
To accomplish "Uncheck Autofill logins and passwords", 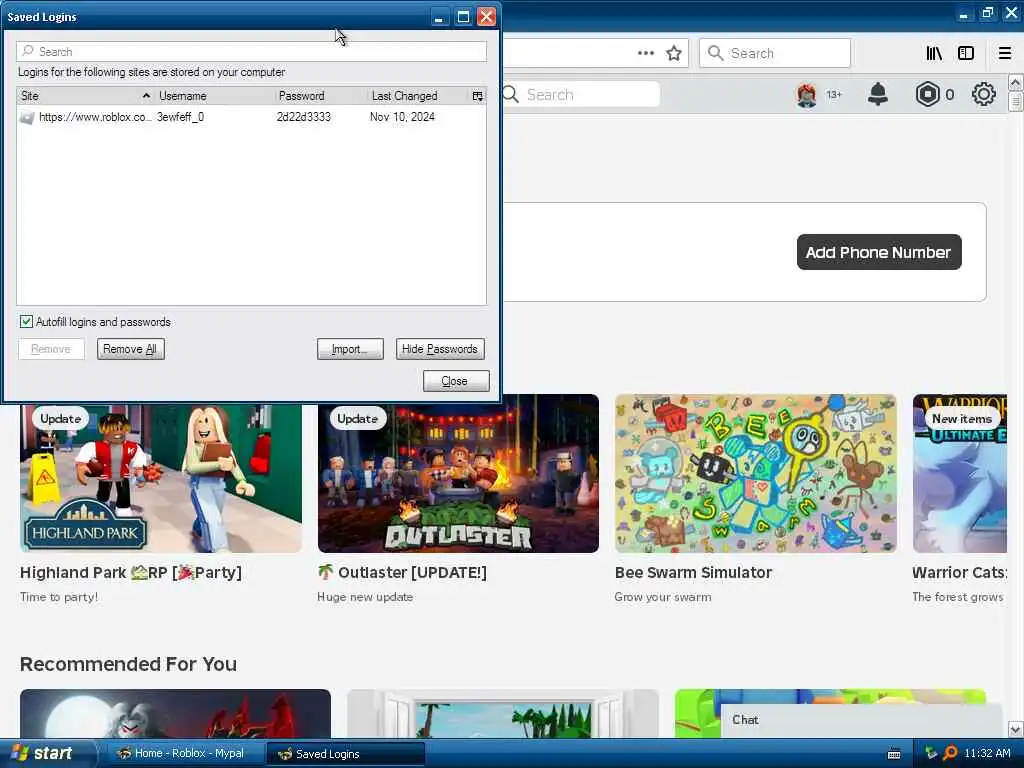I will click(26, 322).
